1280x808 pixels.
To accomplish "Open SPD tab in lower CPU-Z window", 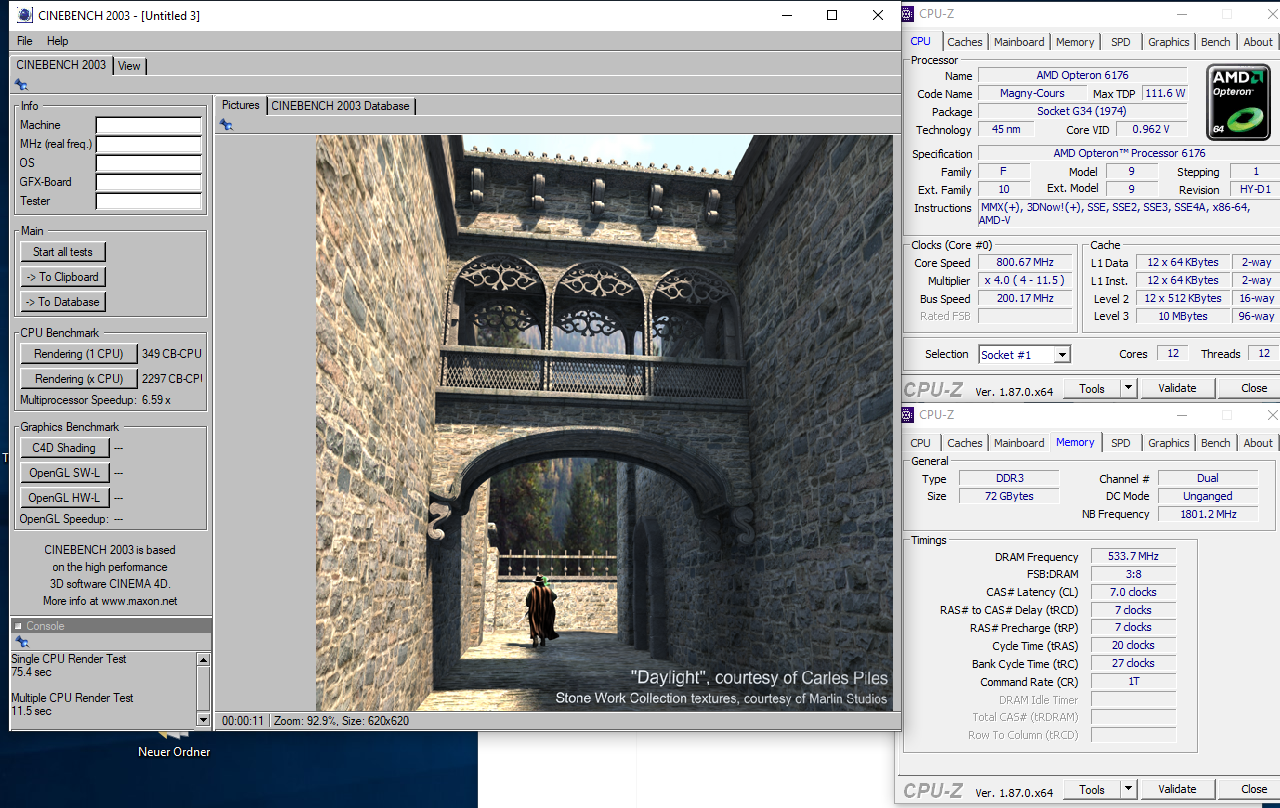I will (x=1121, y=443).
